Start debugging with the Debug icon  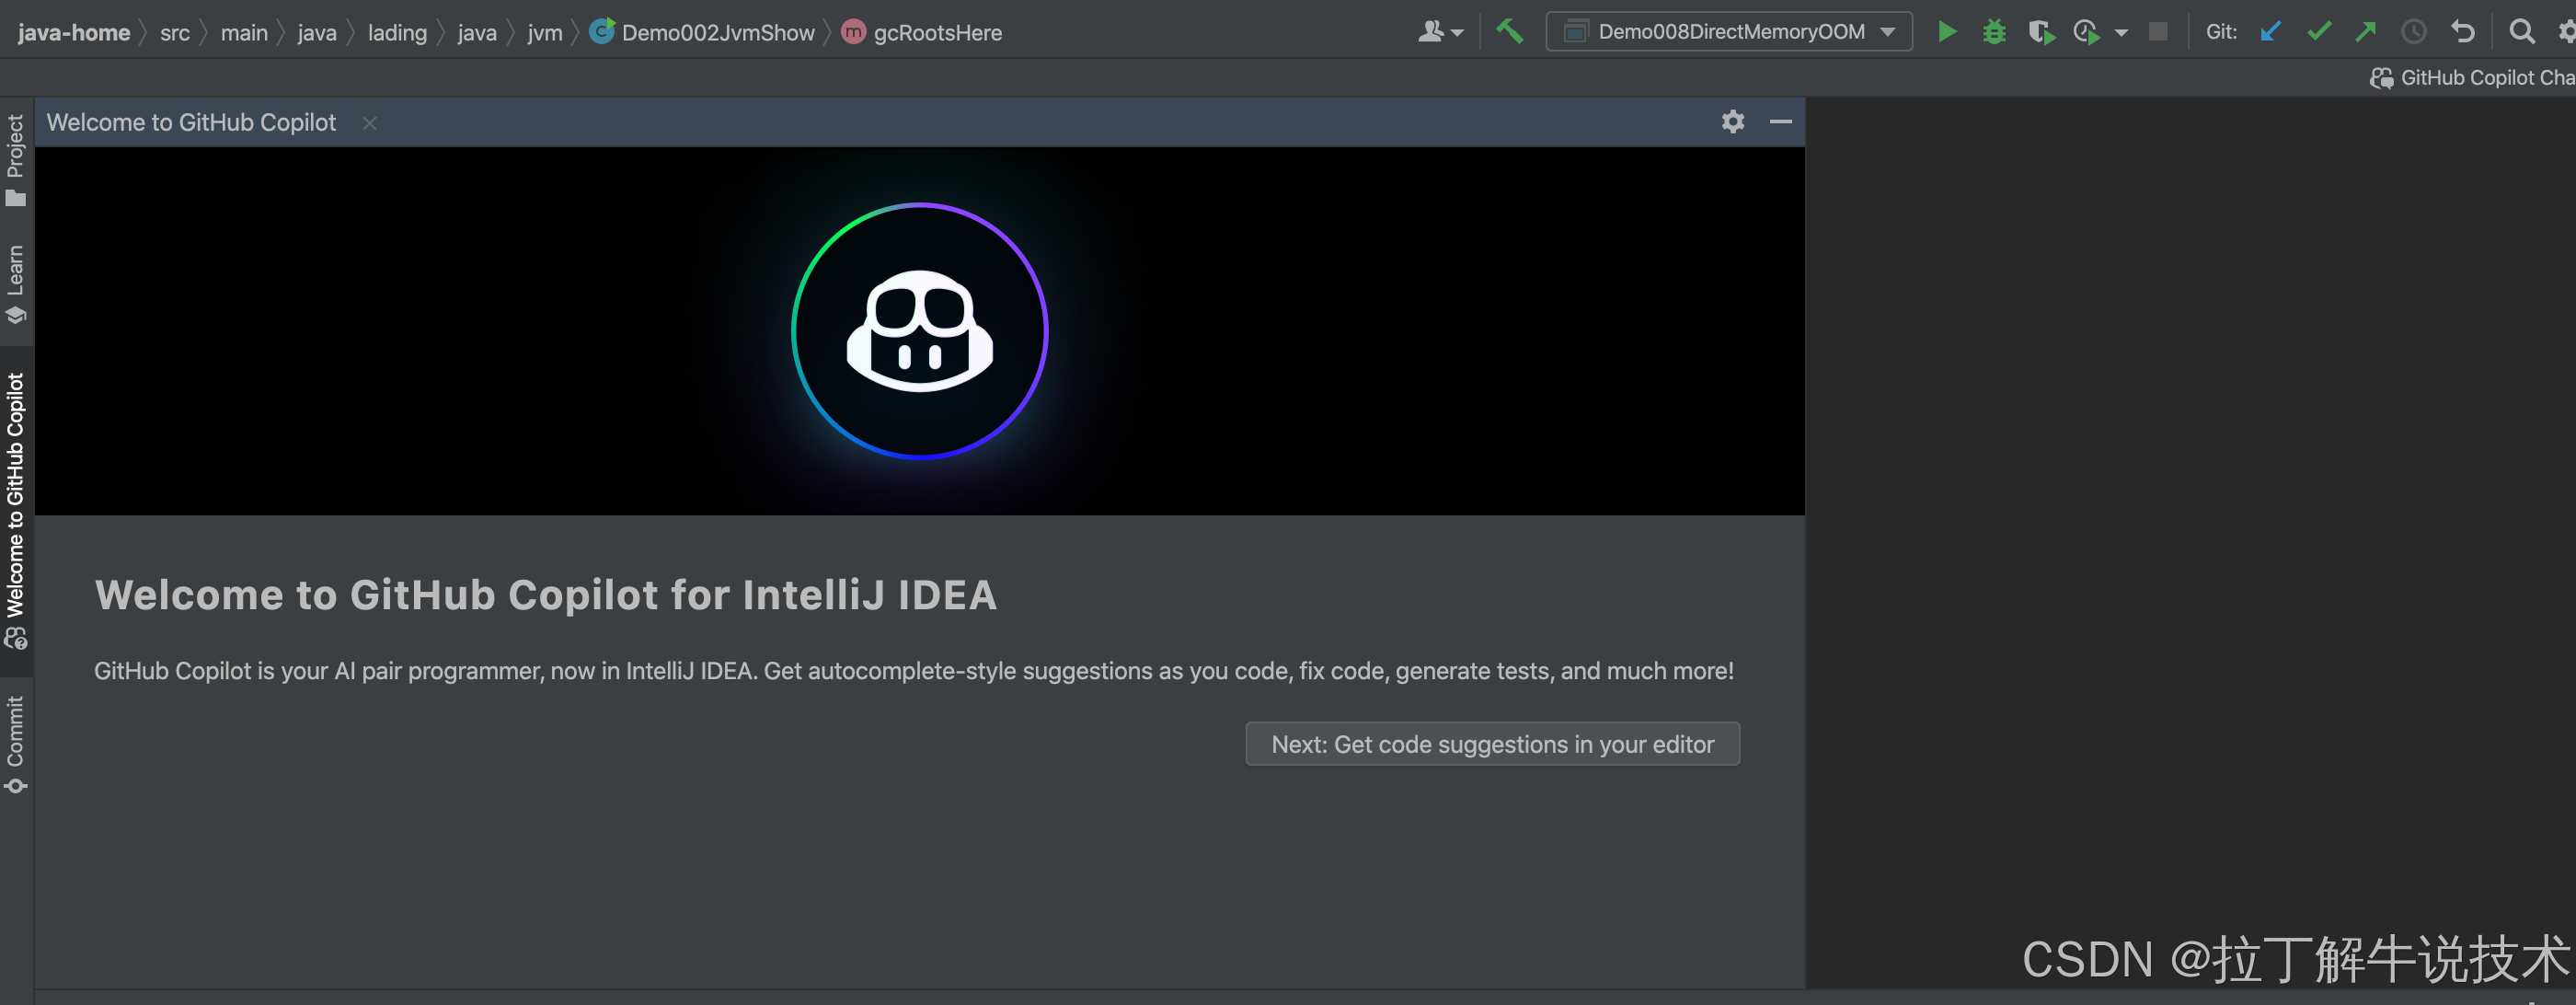click(1994, 31)
